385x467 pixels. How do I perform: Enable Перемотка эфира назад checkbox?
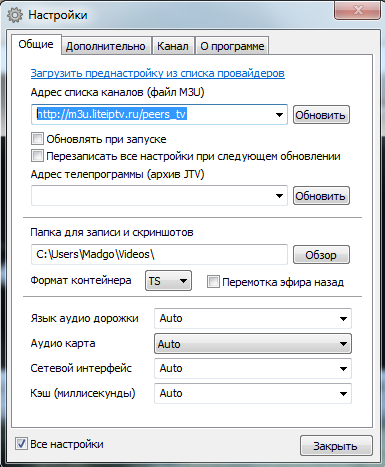tap(213, 282)
